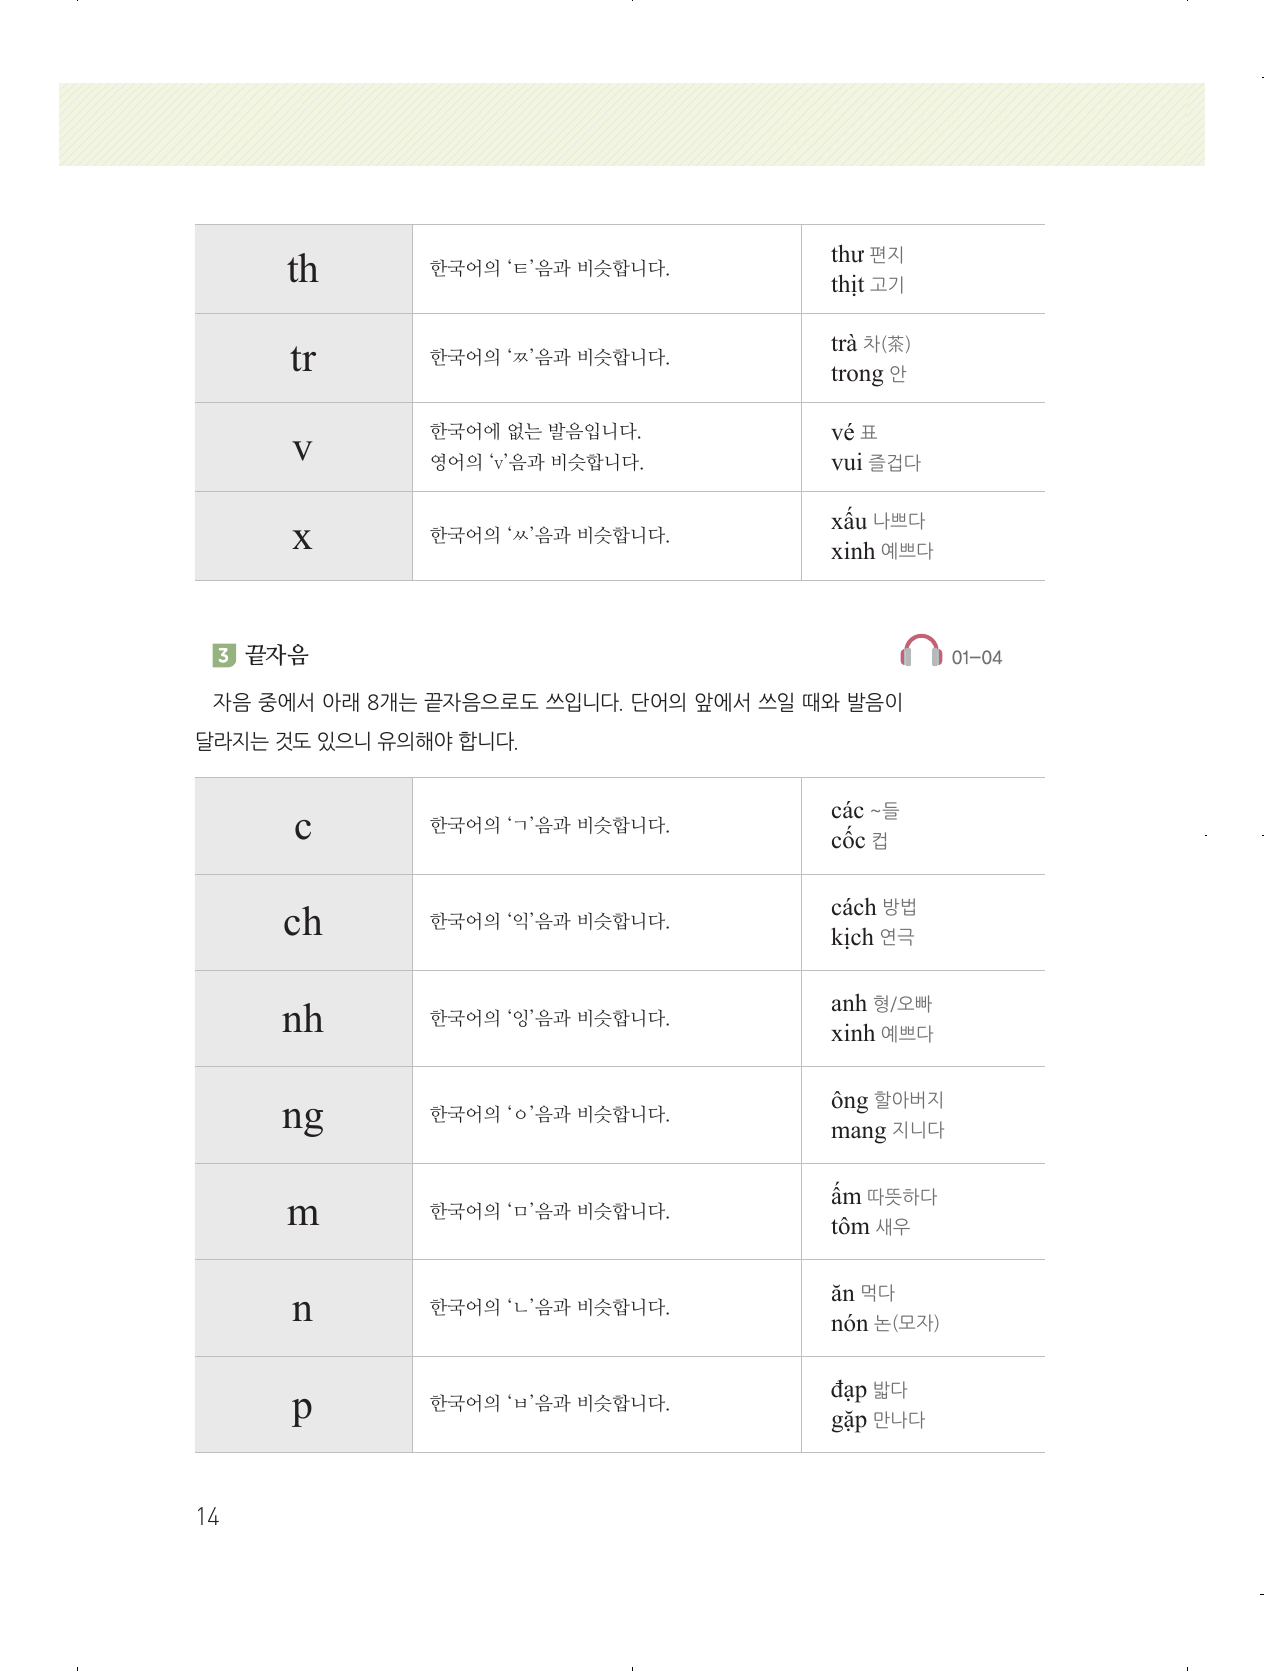
Task: Click page number 14
Action: [x=208, y=1517]
